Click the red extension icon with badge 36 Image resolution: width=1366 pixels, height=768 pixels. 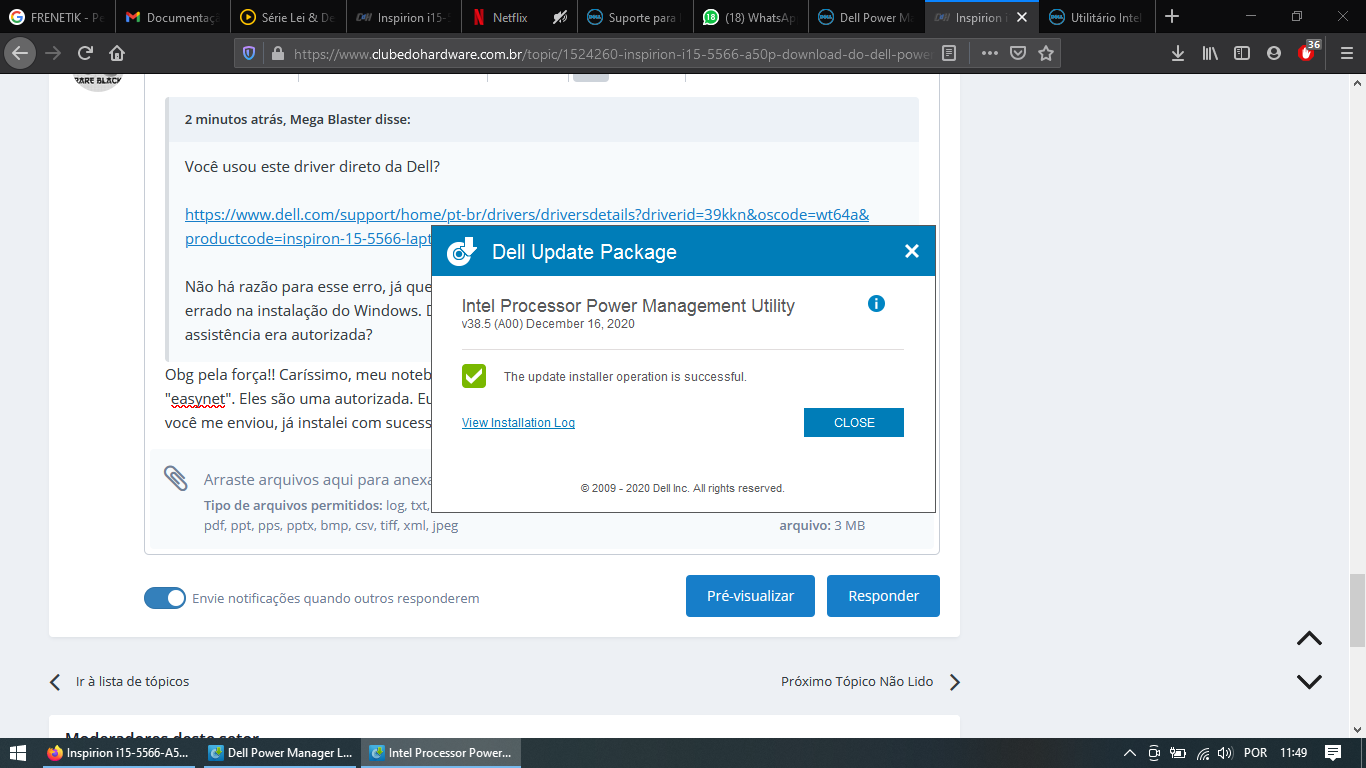1308,52
